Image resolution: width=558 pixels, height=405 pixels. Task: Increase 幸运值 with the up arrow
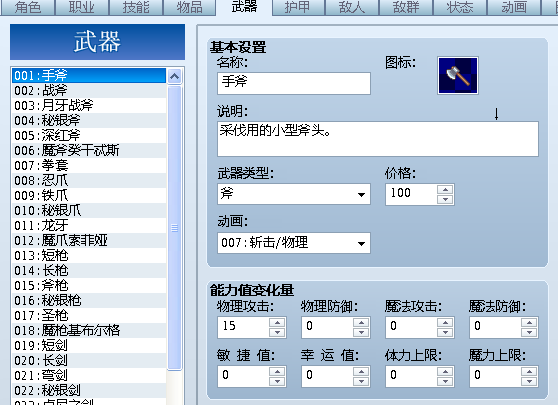tap(361, 372)
